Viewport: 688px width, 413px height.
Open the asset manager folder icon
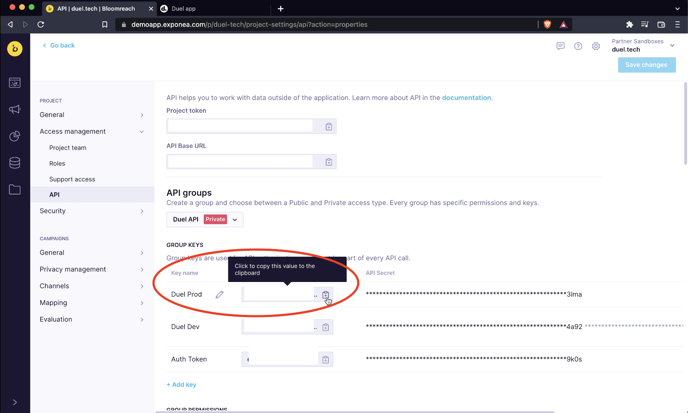[15, 190]
